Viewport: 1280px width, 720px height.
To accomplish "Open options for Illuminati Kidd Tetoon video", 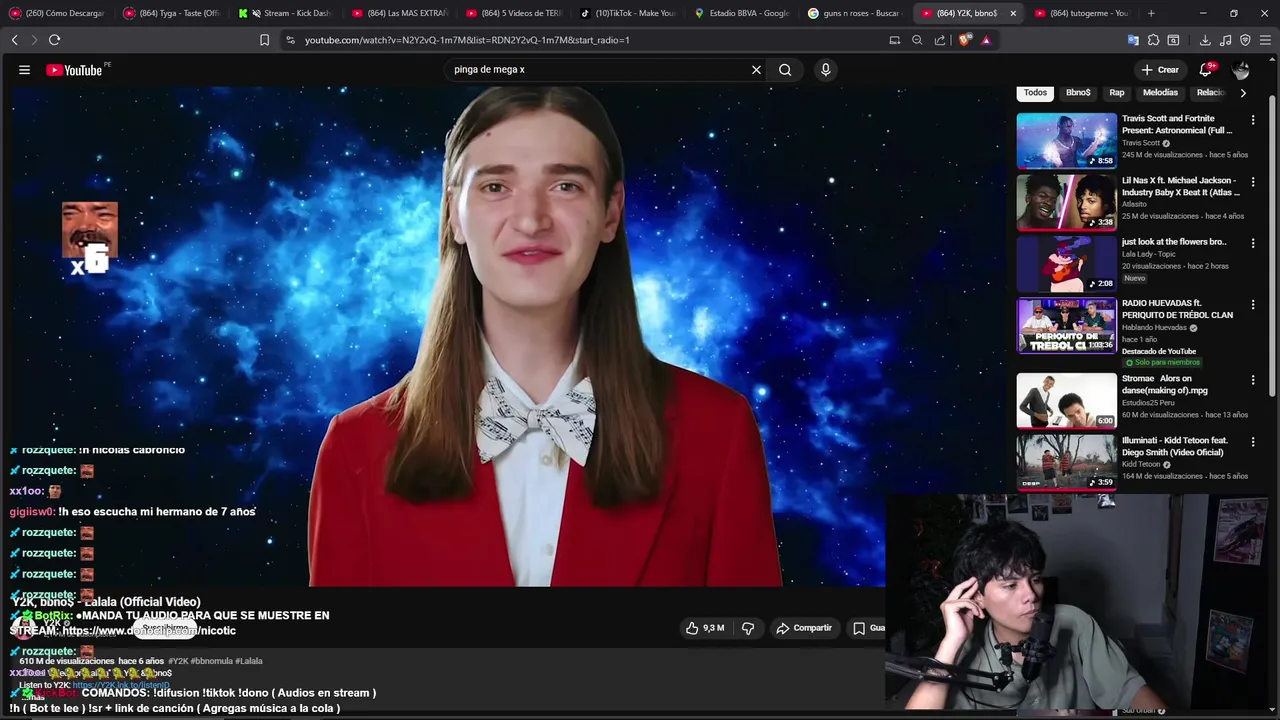I will click(x=1253, y=442).
